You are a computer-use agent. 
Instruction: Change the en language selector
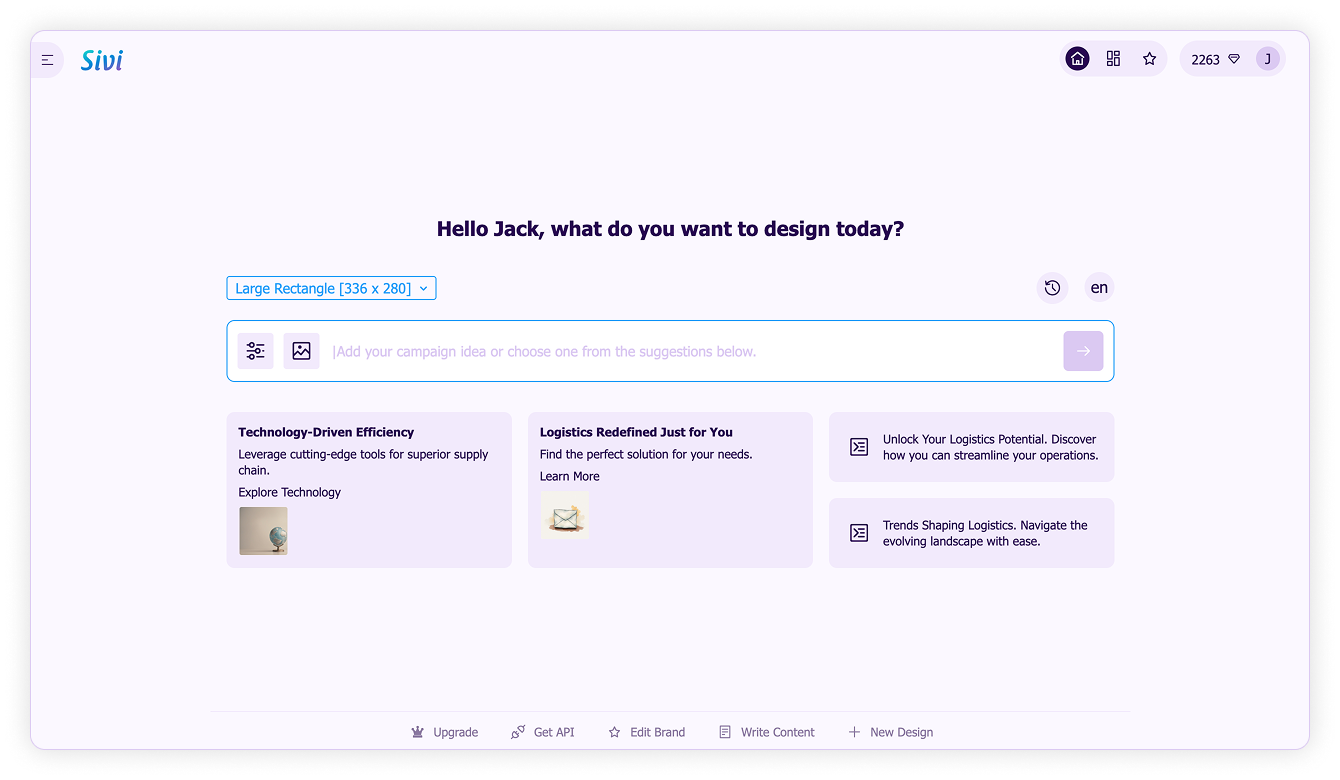tap(1099, 288)
